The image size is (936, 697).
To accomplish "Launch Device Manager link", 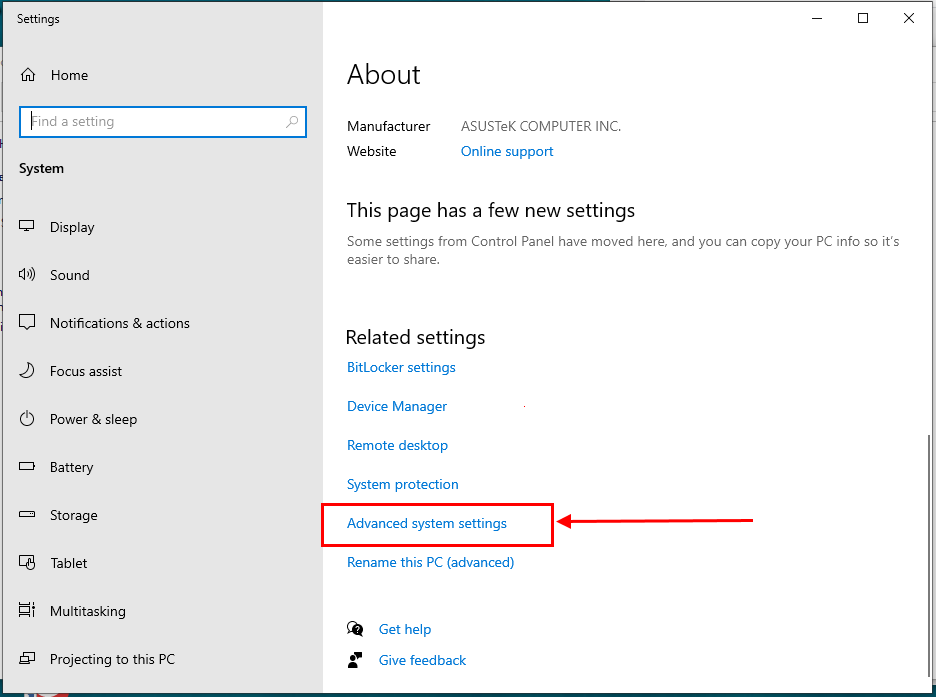I will [397, 406].
